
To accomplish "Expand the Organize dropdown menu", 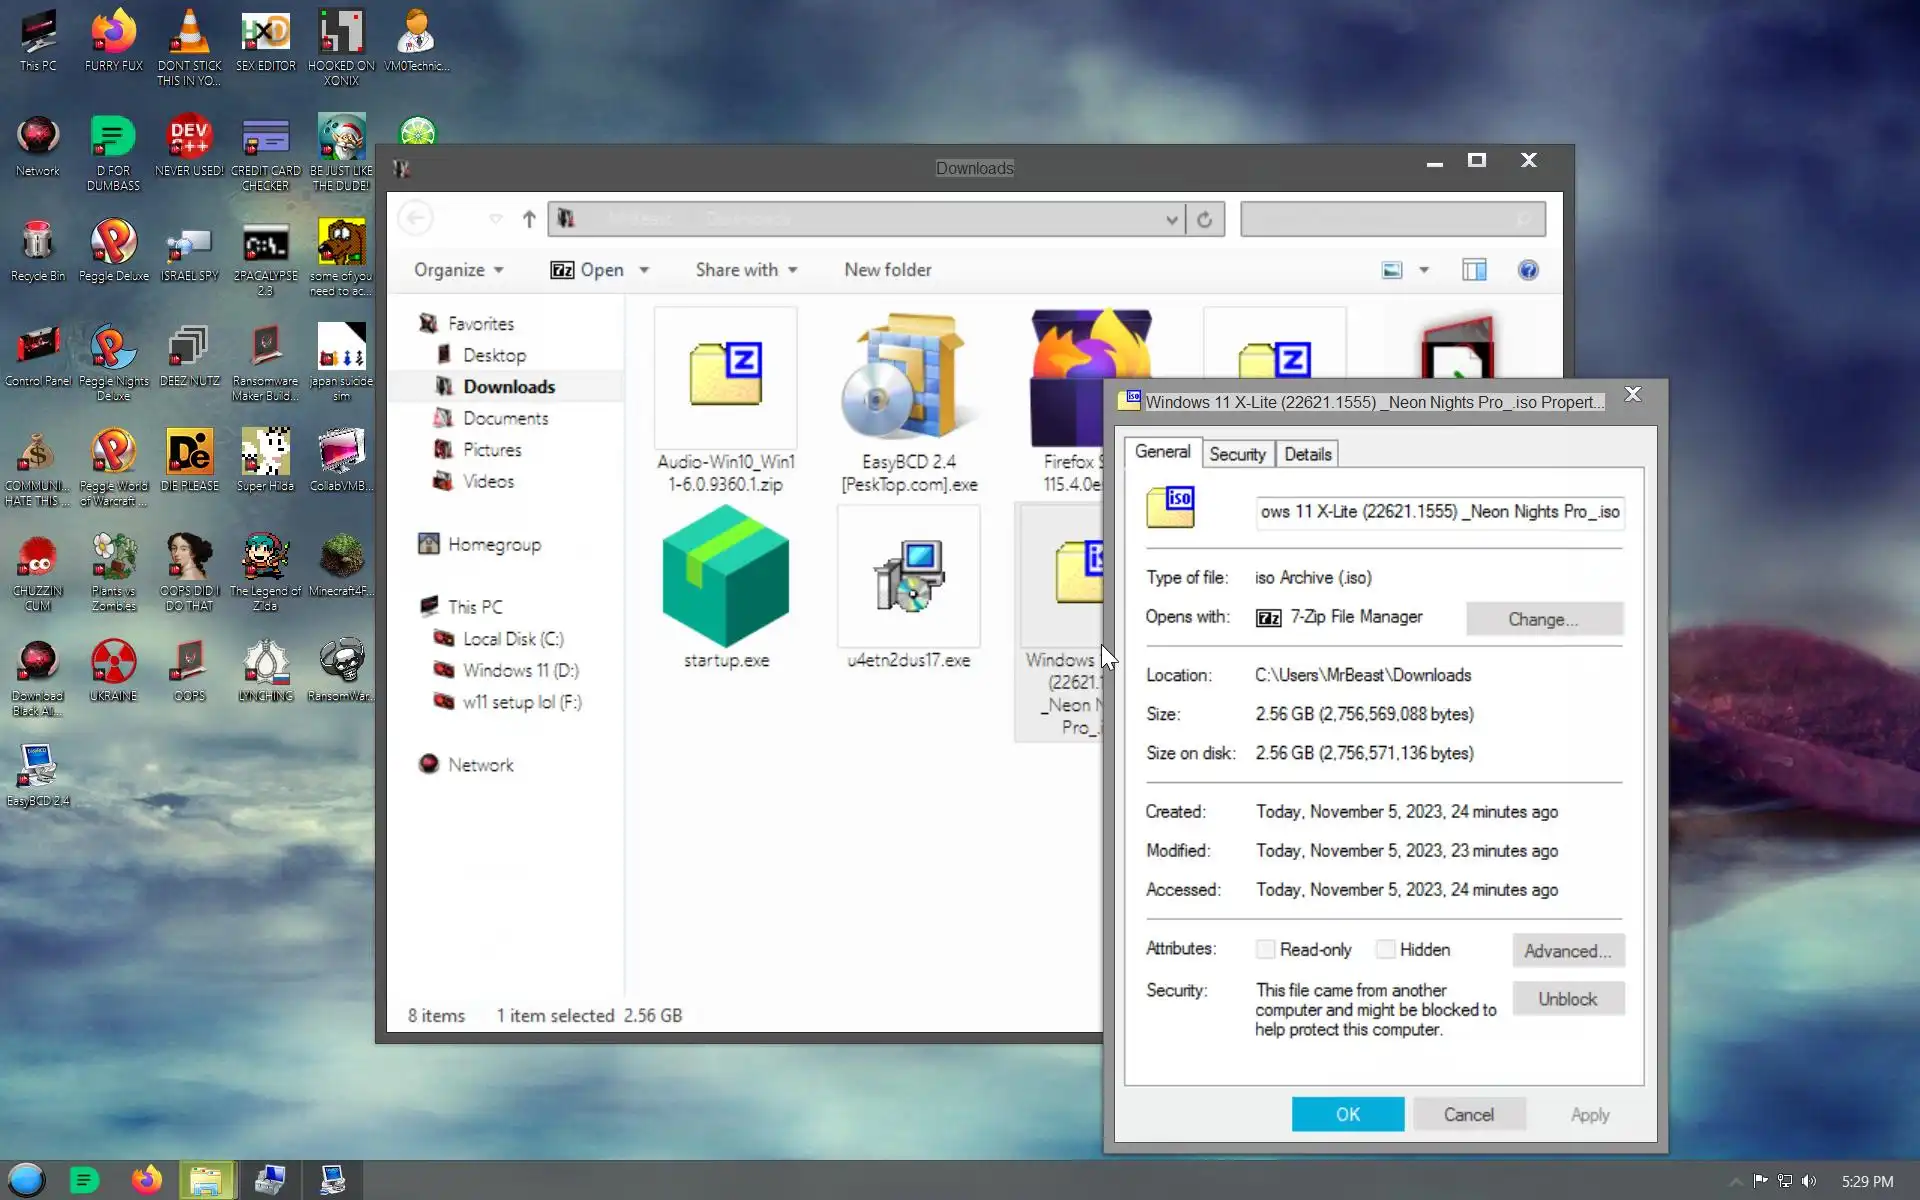I will pos(459,270).
